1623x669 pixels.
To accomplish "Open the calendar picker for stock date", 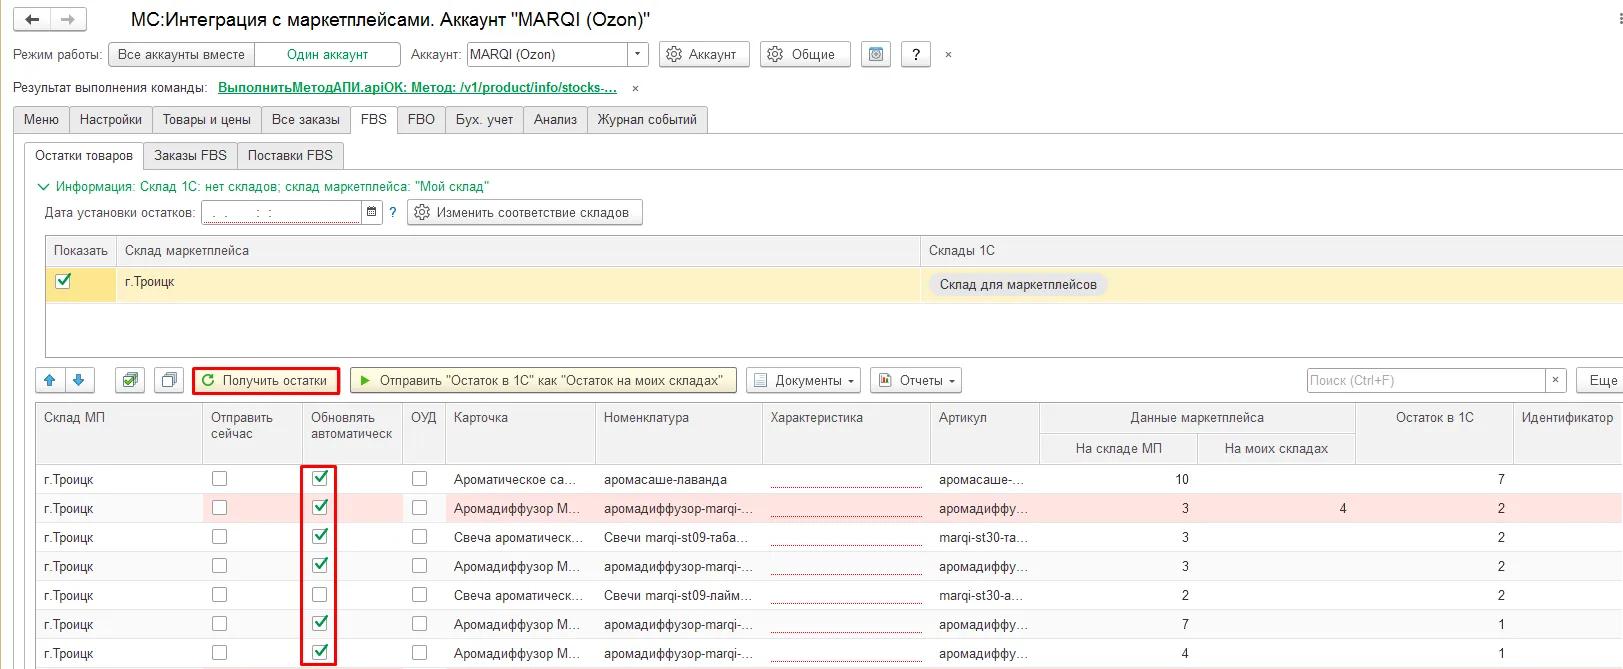I will (372, 212).
